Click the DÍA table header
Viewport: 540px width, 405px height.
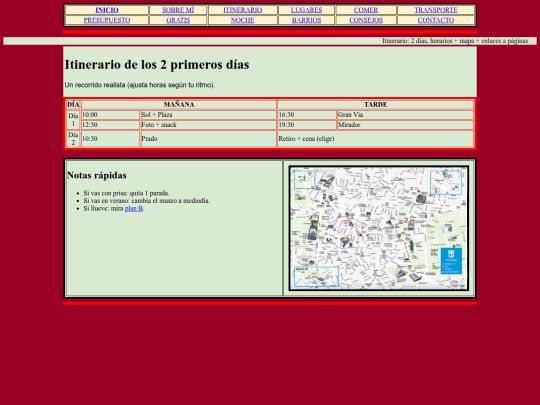tap(73, 104)
